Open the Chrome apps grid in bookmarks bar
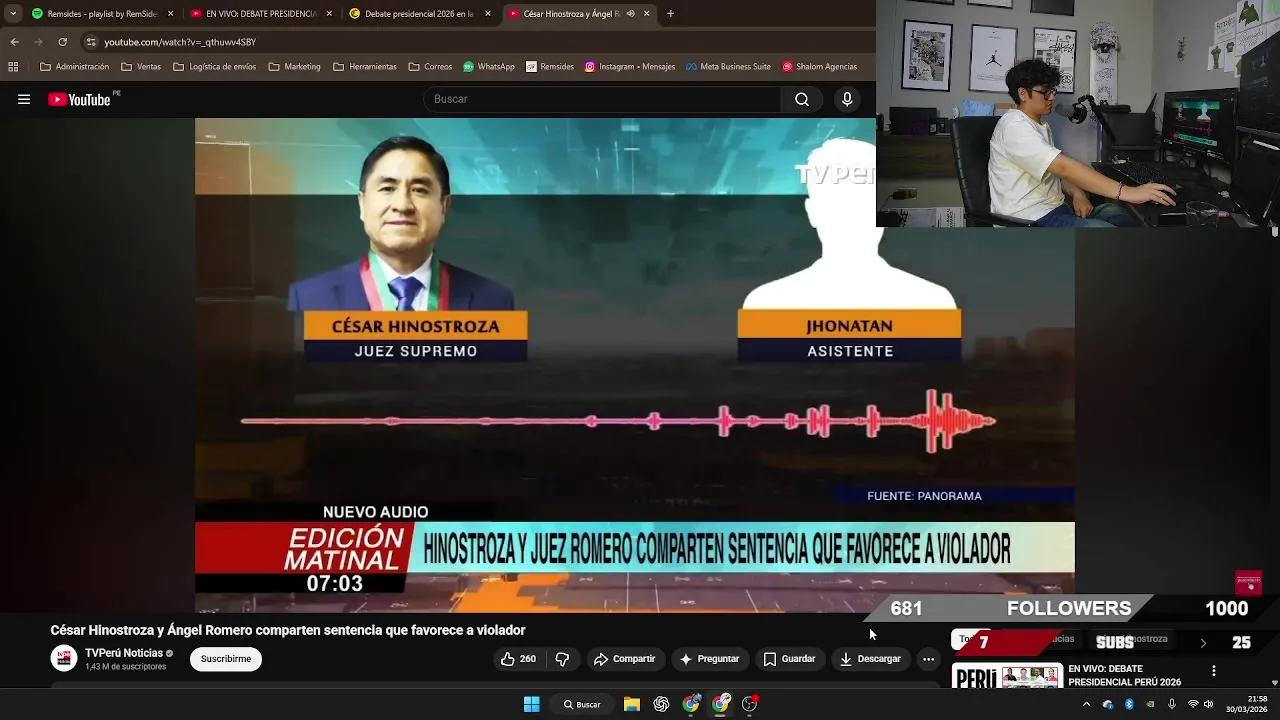Viewport: 1280px width, 720px height. point(13,67)
